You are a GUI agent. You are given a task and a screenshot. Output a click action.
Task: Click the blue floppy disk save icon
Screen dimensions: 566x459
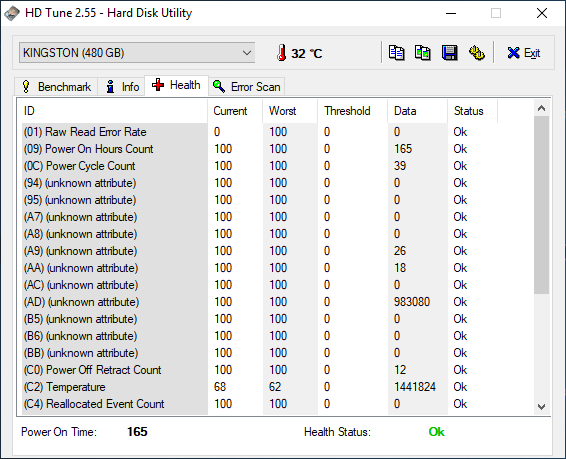pos(449,53)
